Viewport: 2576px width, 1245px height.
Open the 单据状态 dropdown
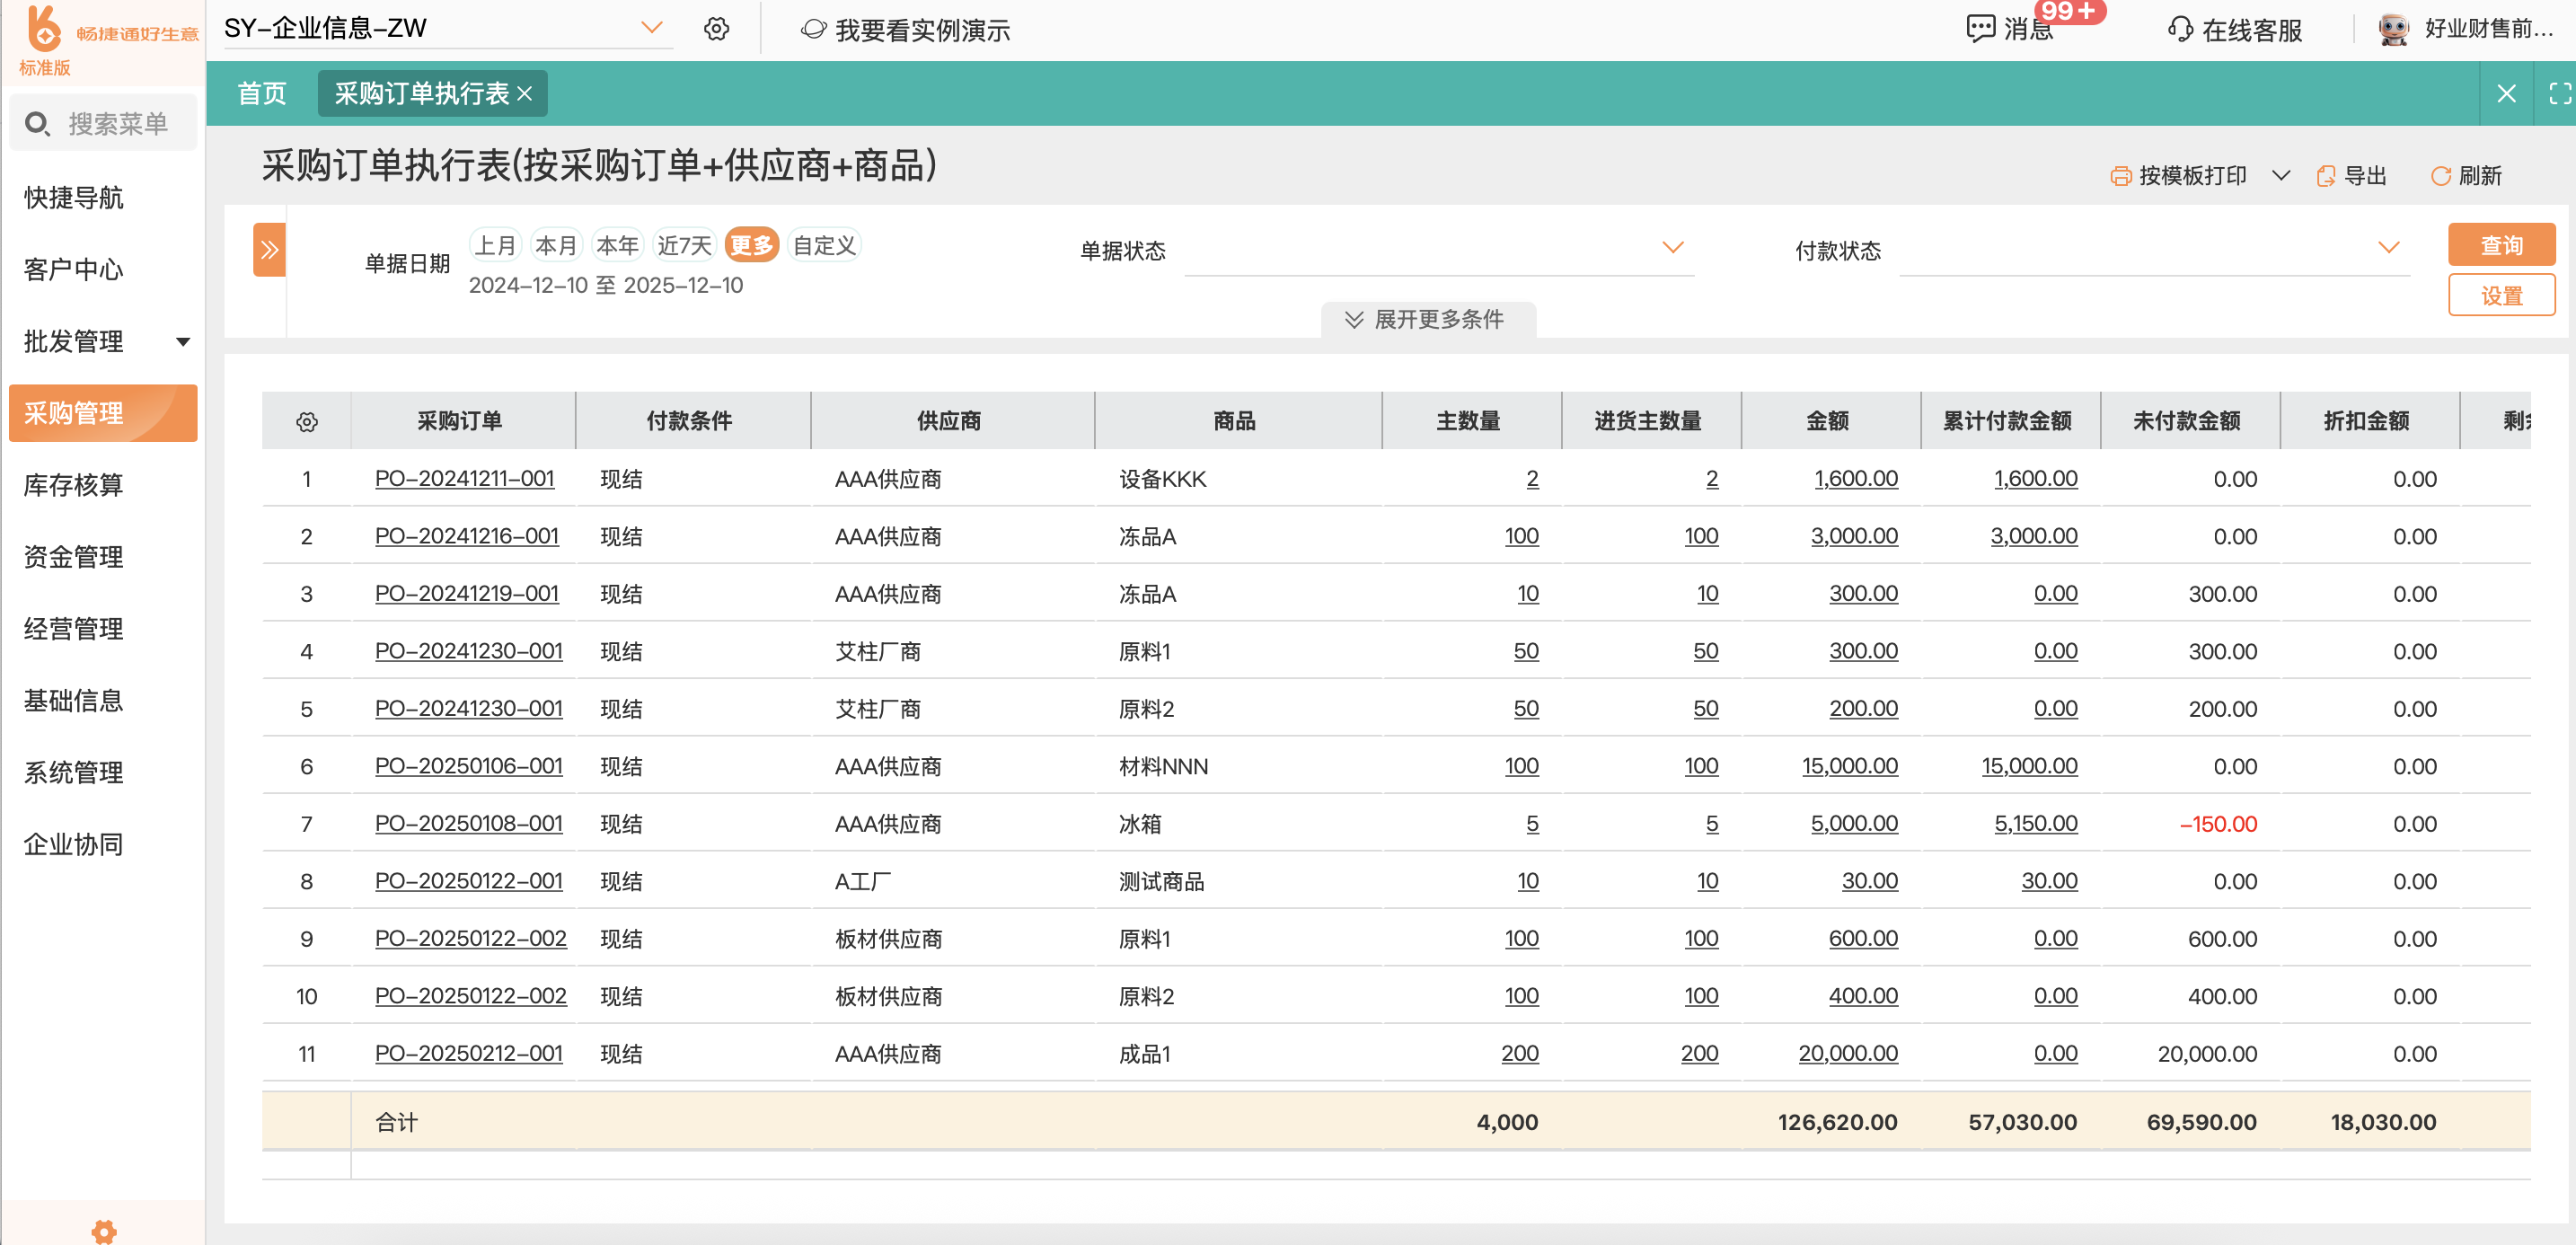[x=1438, y=250]
